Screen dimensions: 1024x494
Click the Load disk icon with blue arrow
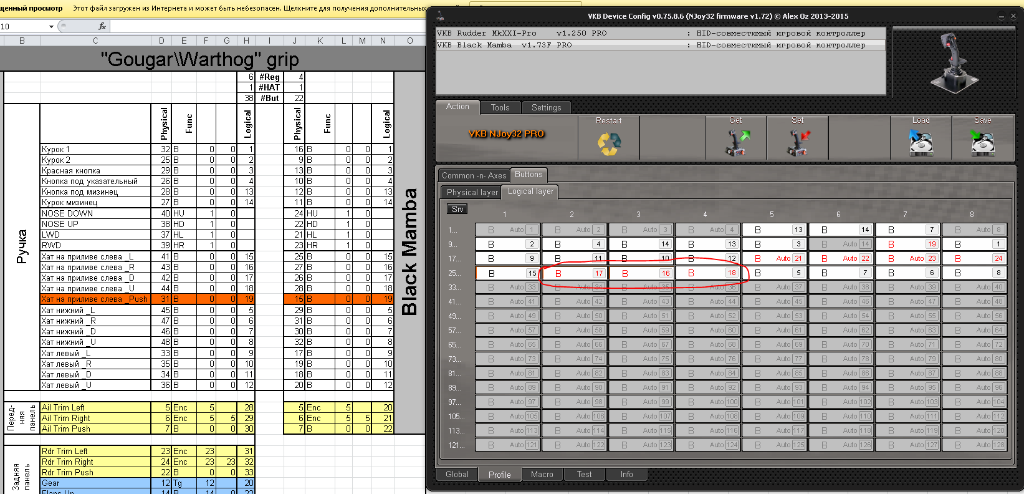921,143
